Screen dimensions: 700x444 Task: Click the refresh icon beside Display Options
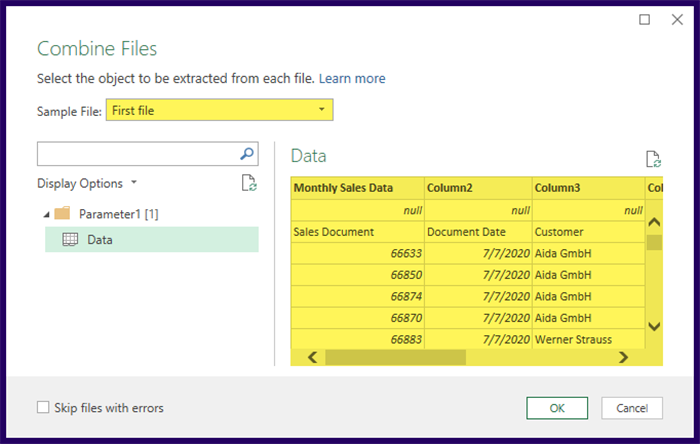(250, 183)
